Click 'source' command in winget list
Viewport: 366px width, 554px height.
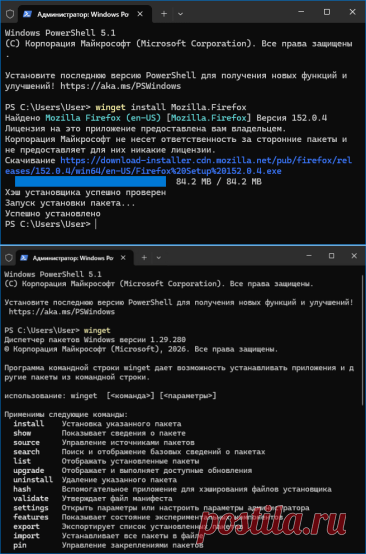pos(26,442)
